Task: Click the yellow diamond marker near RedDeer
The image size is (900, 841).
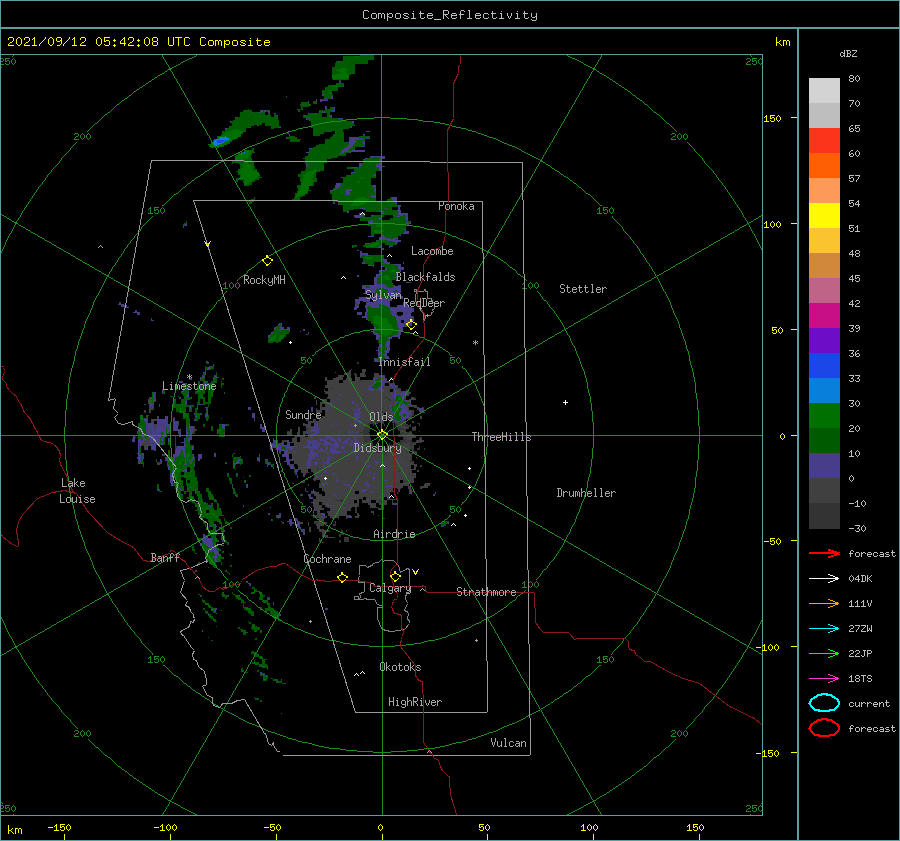Action: (411, 325)
